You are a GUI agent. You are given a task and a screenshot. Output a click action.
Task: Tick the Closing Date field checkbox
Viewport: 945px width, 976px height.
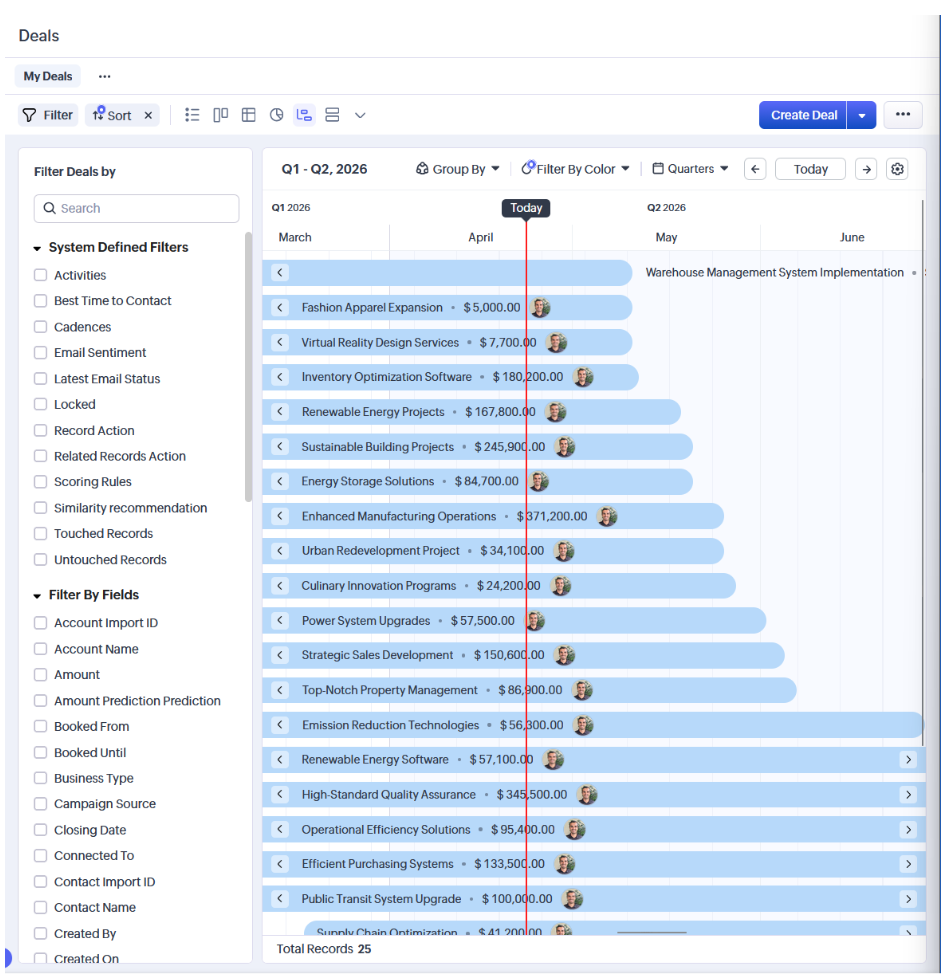[x=41, y=830]
